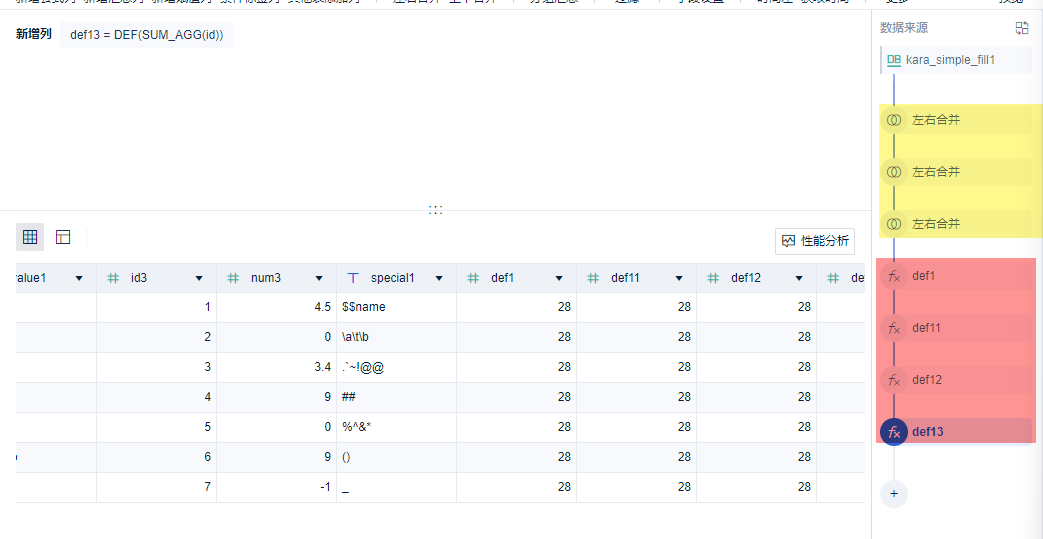Click the num3 cell with -1
This screenshot has width=1043, height=539.
pyautogui.click(x=277, y=487)
